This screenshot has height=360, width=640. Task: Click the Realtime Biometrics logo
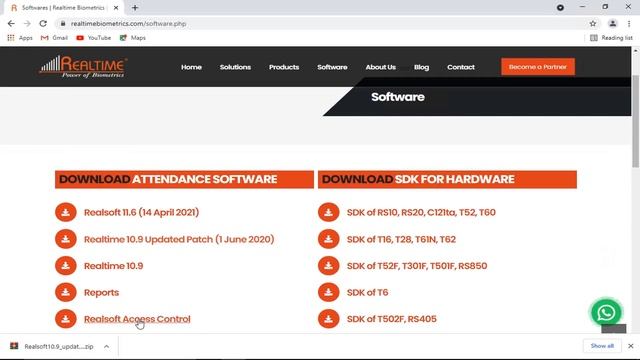tap(83, 67)
